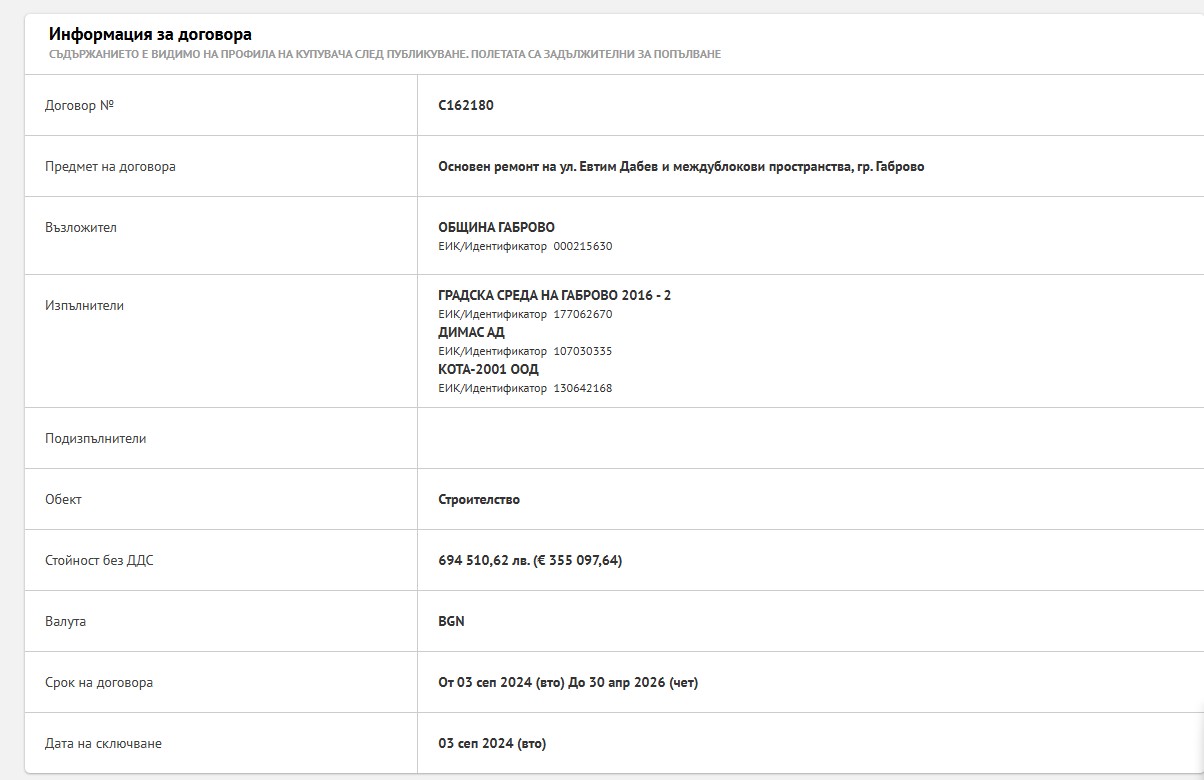Select the contract subject text about Евтим Дабев
The width and height of the screenshot is (1204, 780).
pyautogui.click(x=680, y=166)
